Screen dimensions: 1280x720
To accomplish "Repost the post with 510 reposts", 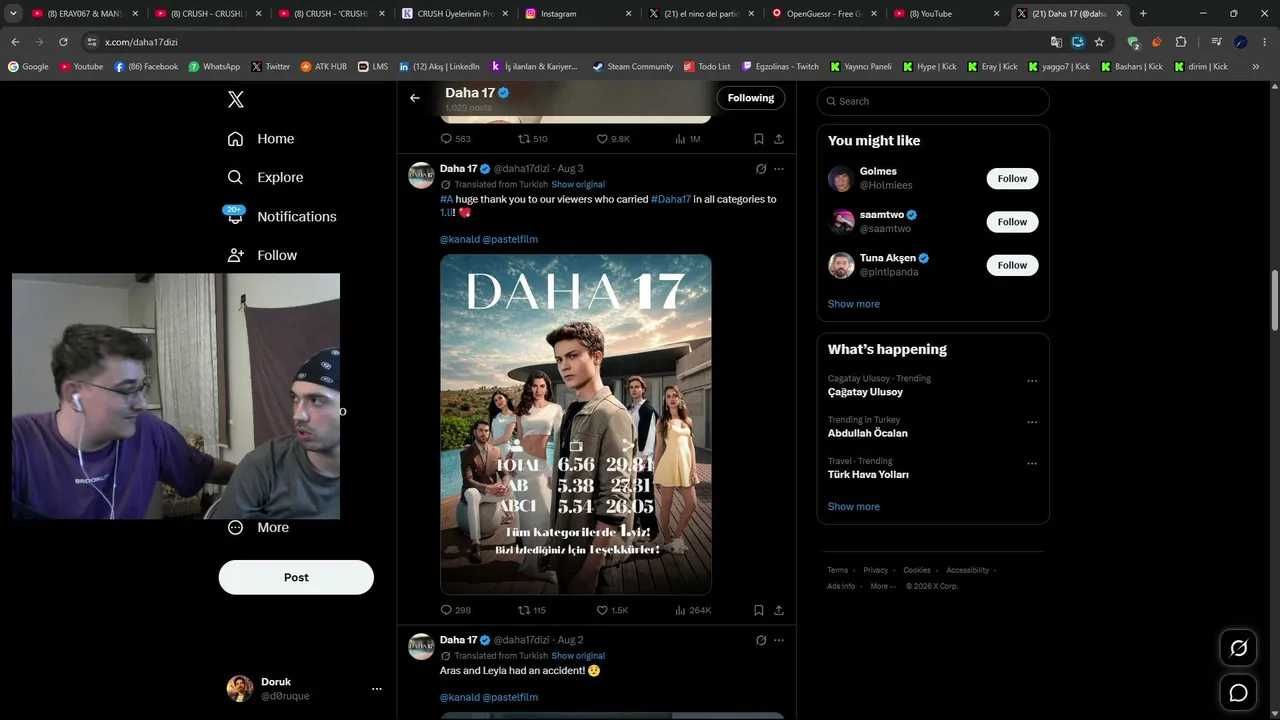I will click(532, 139).
